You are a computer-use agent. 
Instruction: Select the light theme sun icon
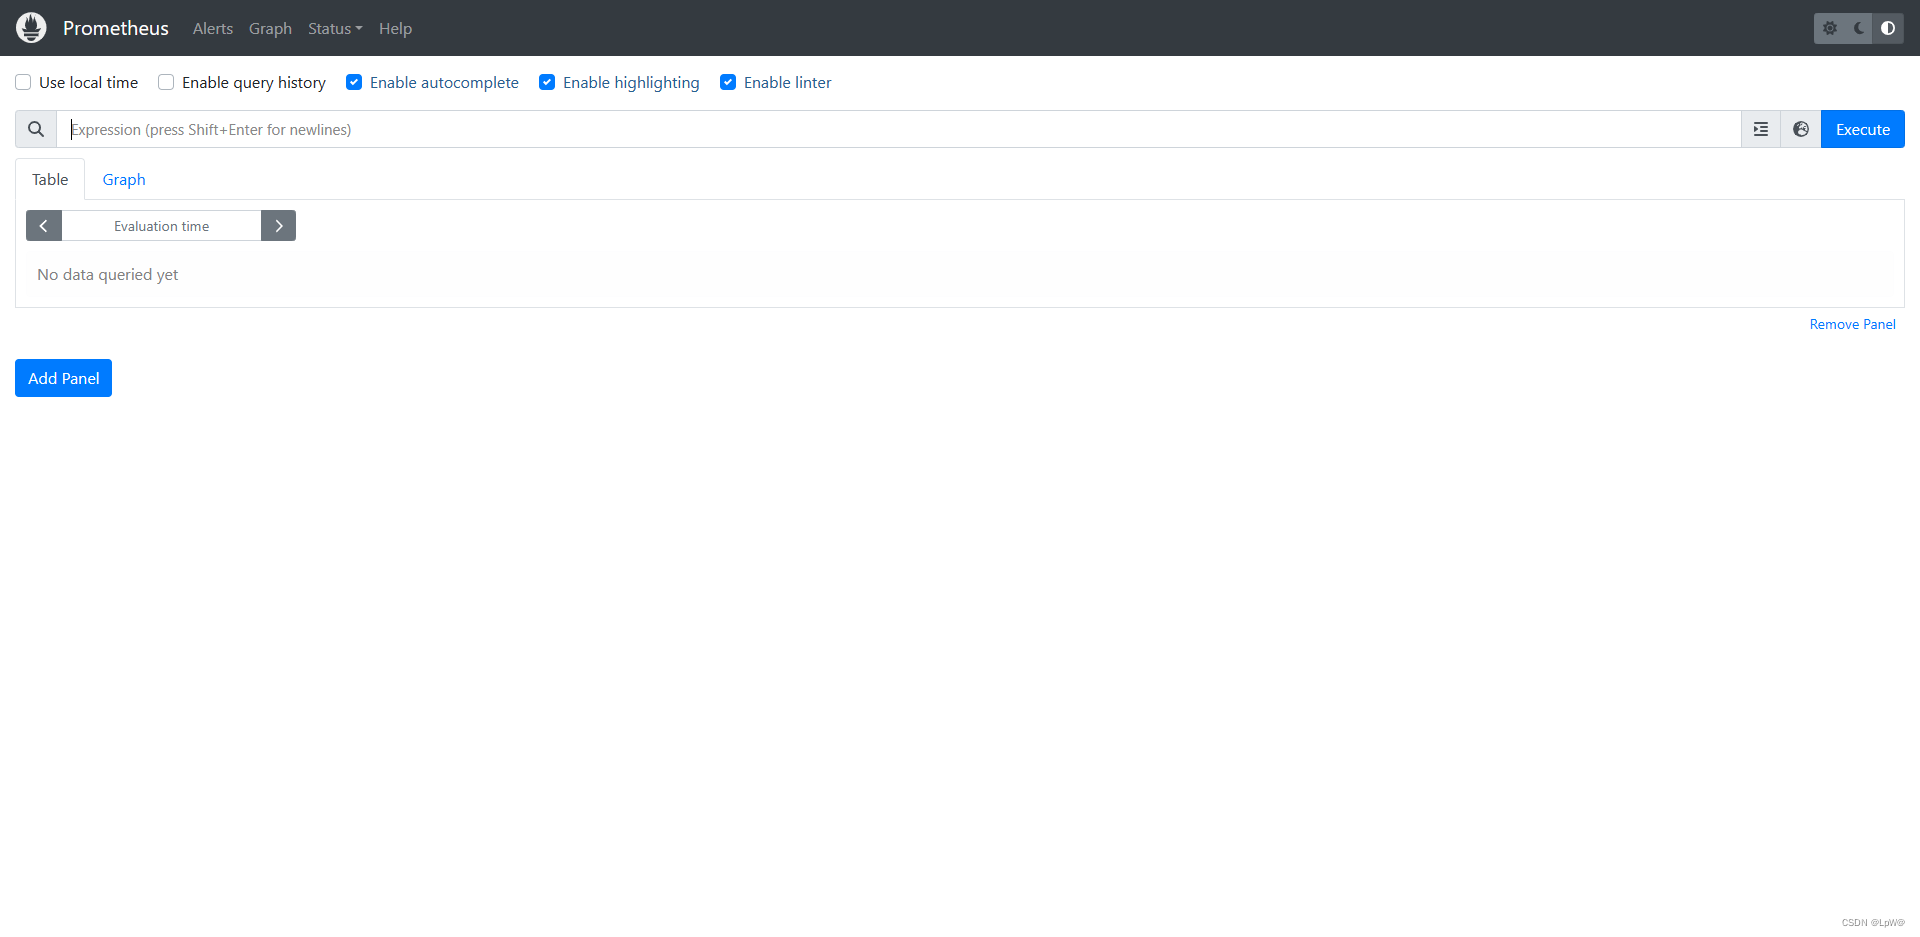pos(1830,28)
